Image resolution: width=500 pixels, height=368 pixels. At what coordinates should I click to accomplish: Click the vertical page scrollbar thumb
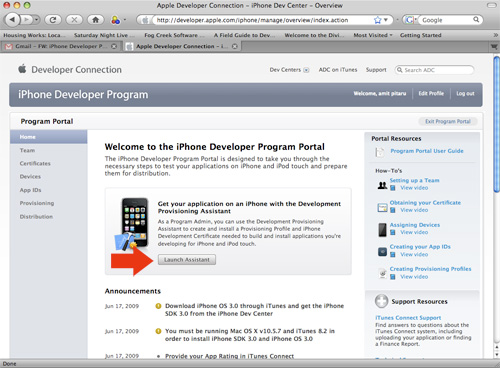click(496, 124)
